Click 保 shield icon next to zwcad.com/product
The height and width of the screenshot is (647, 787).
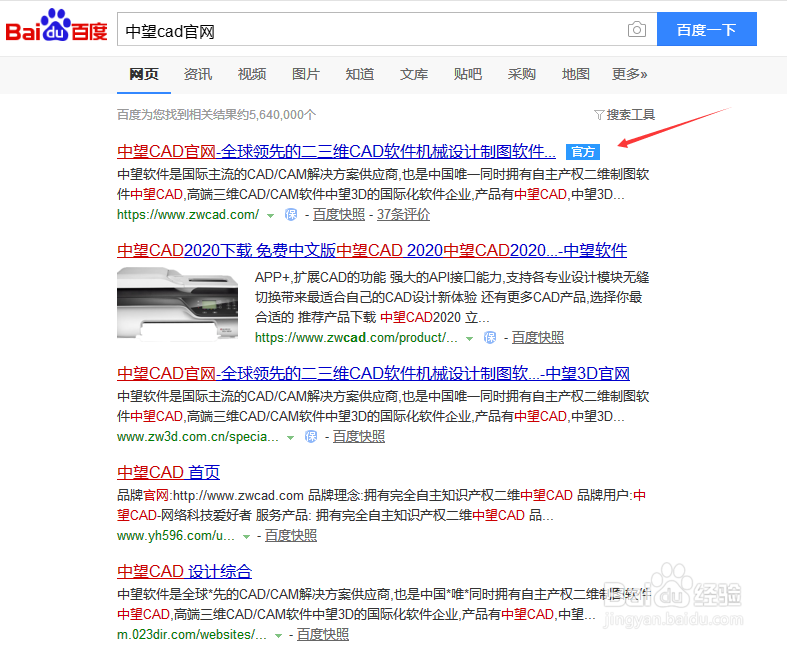(x=490, y=338)
